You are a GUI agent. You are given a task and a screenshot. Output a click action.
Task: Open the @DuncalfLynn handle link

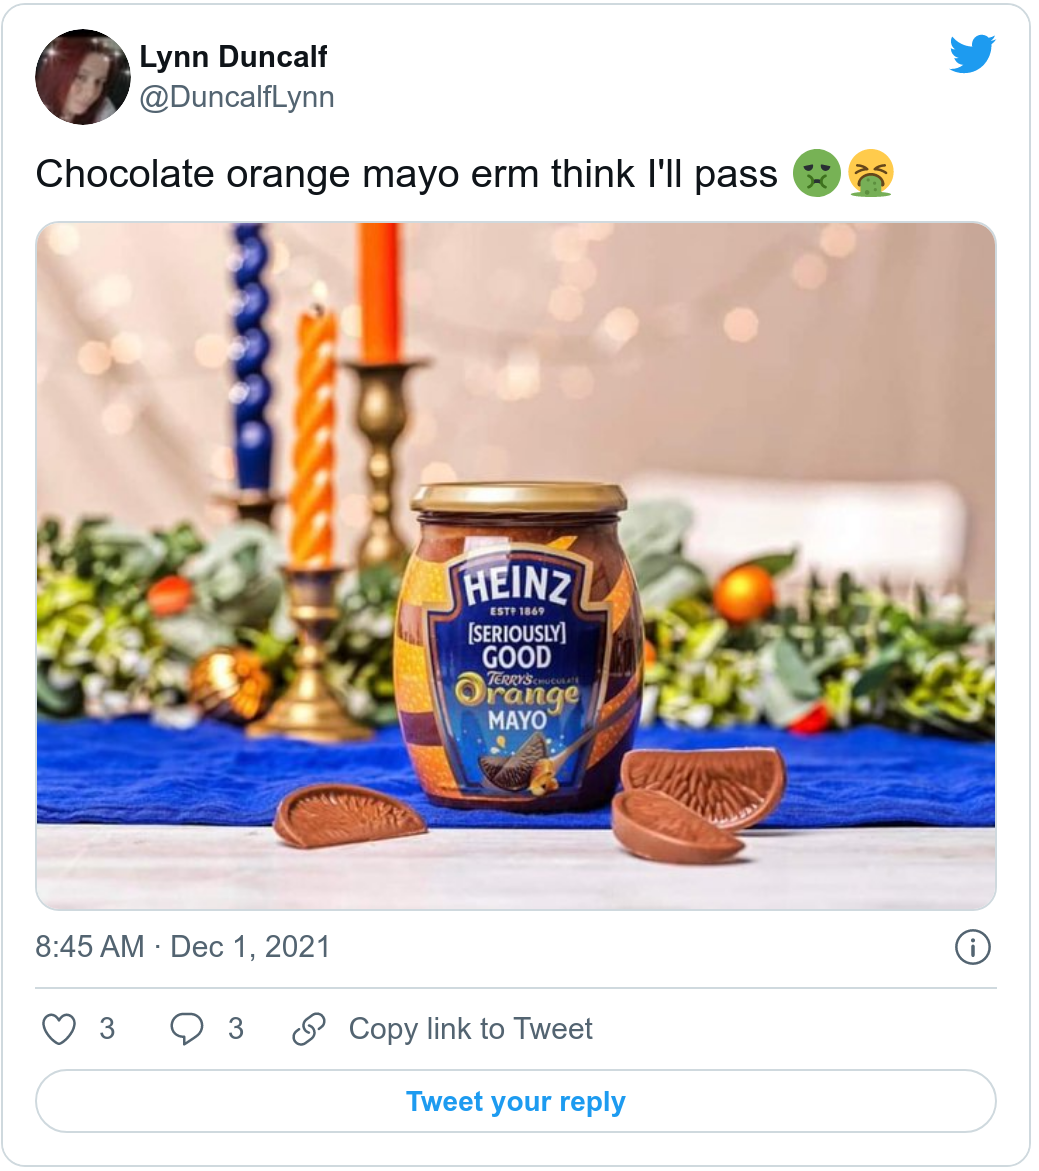237,97
